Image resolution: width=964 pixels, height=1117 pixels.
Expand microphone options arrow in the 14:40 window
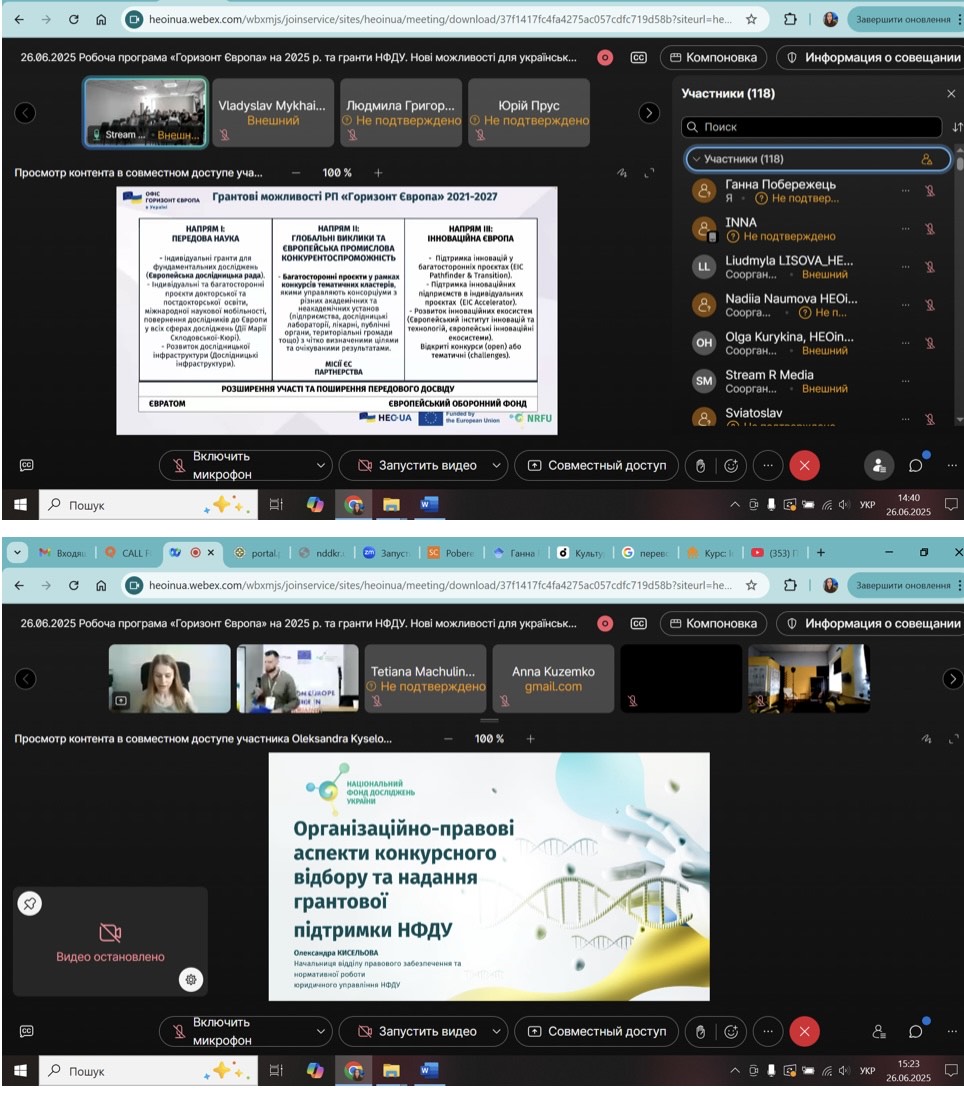[x=321, y=466]
